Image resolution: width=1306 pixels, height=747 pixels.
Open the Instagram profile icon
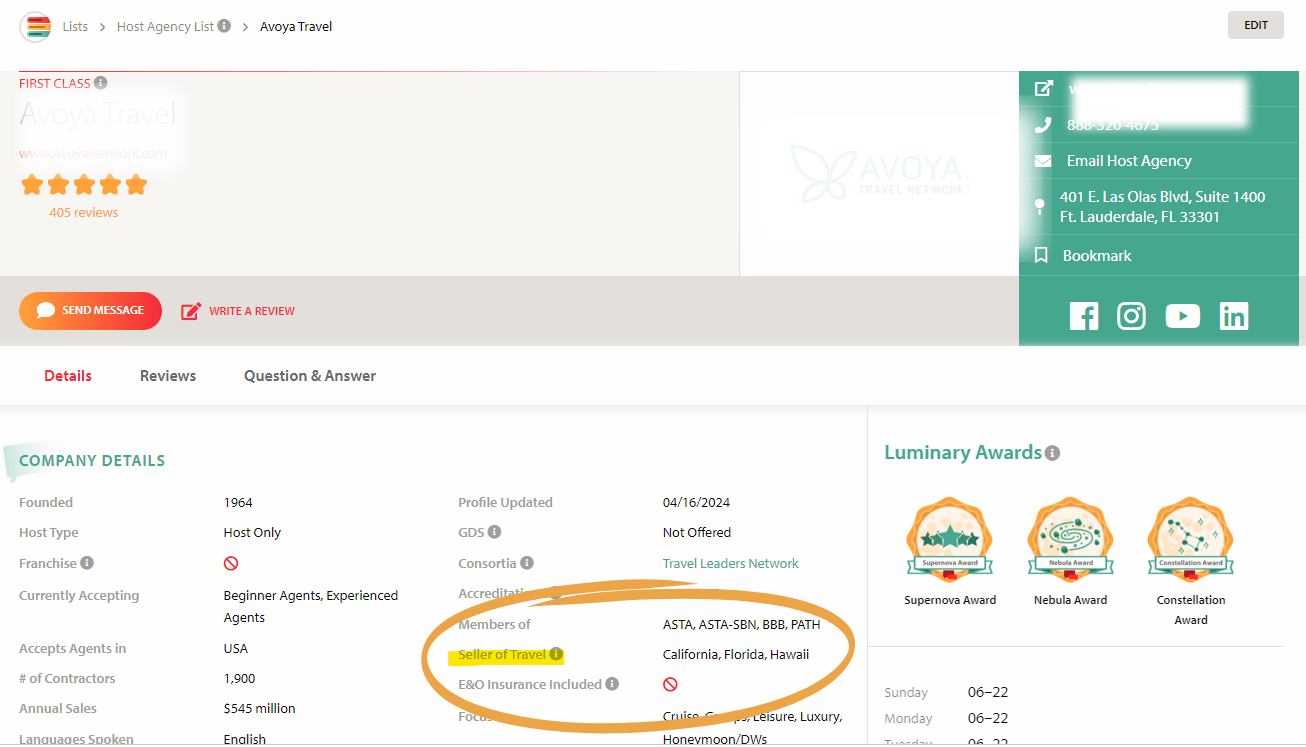1131,316
